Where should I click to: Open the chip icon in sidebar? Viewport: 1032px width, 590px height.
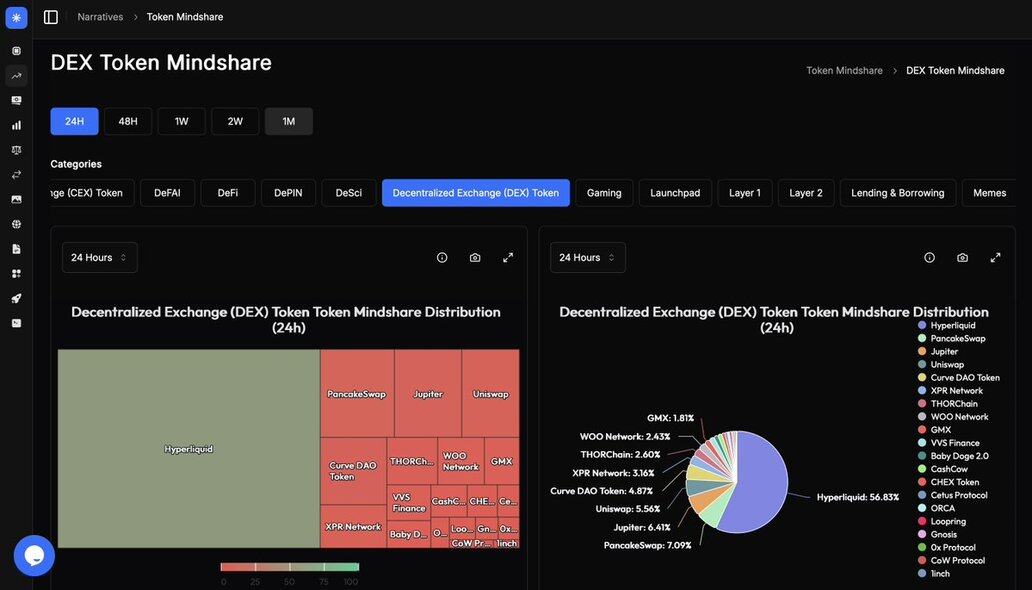tap(16, 51)
